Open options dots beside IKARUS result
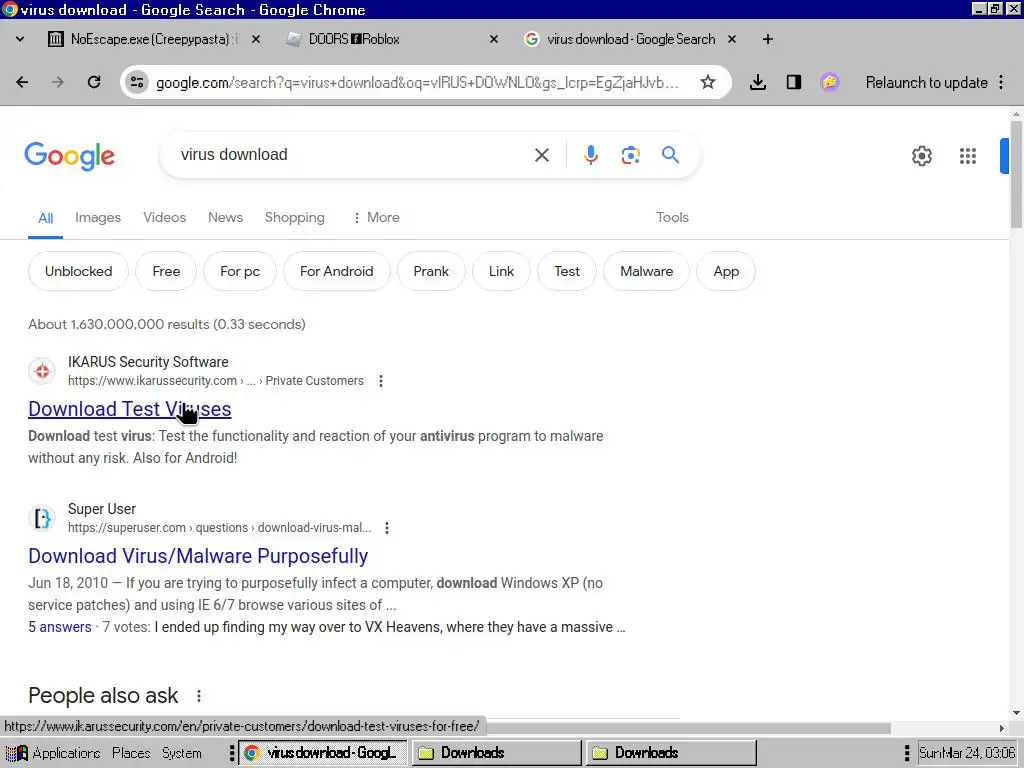This screenshot has height=768, width=1024. [381, 381]
